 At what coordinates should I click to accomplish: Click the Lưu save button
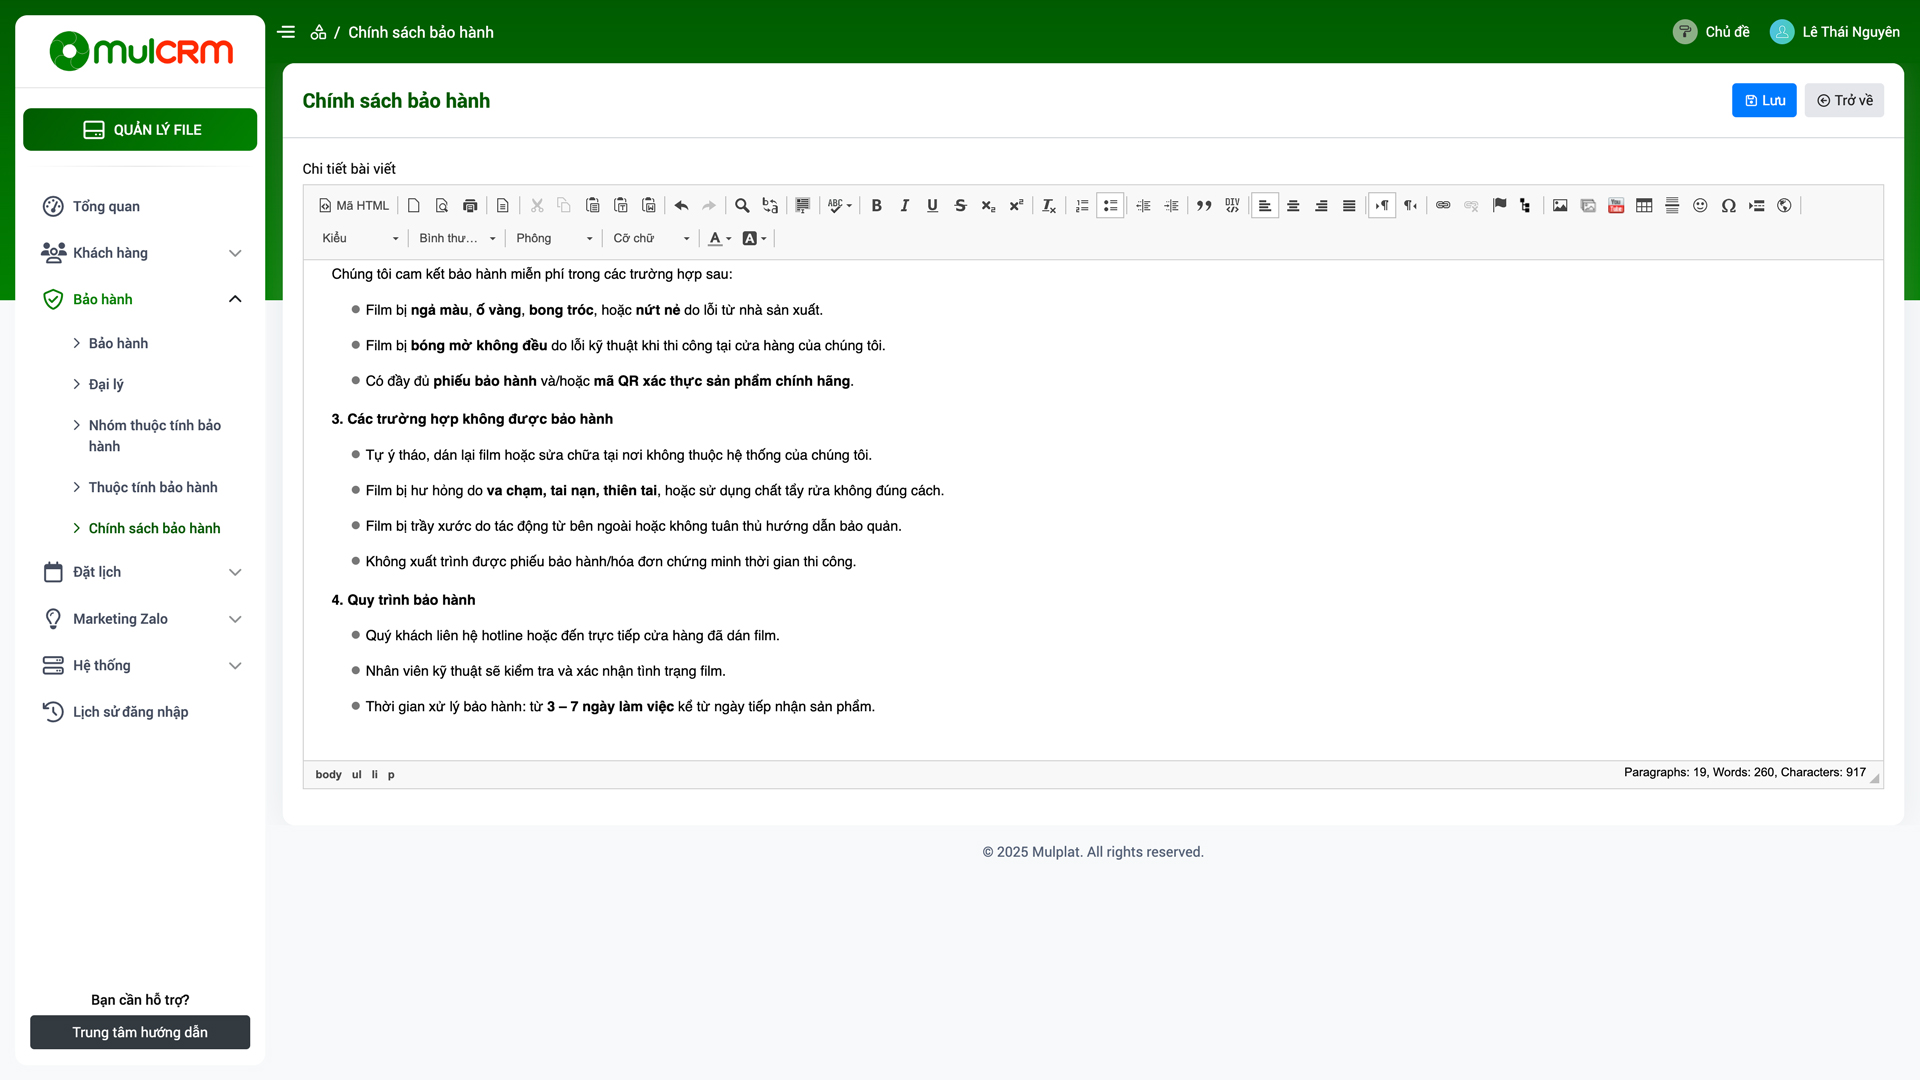pyautogui.click(x=1764, y=100)
